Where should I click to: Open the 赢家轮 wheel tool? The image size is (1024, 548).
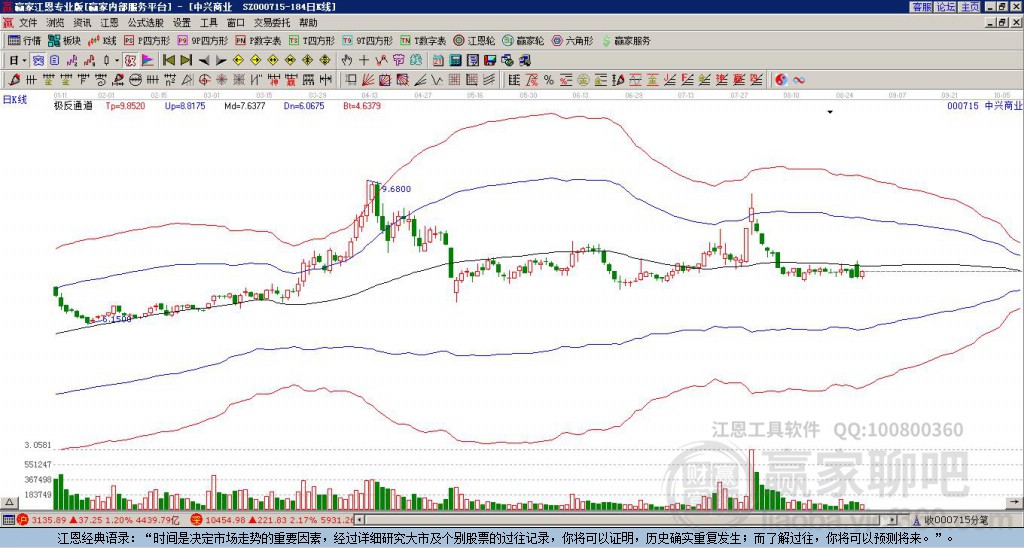tap(523, 40)
